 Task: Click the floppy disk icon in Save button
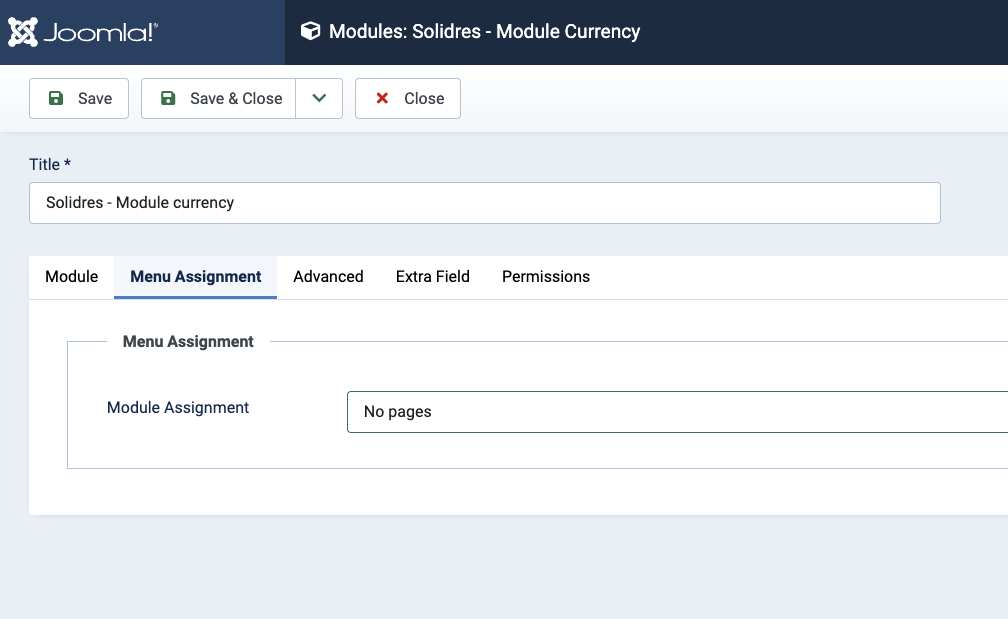(x=56, y=99)
